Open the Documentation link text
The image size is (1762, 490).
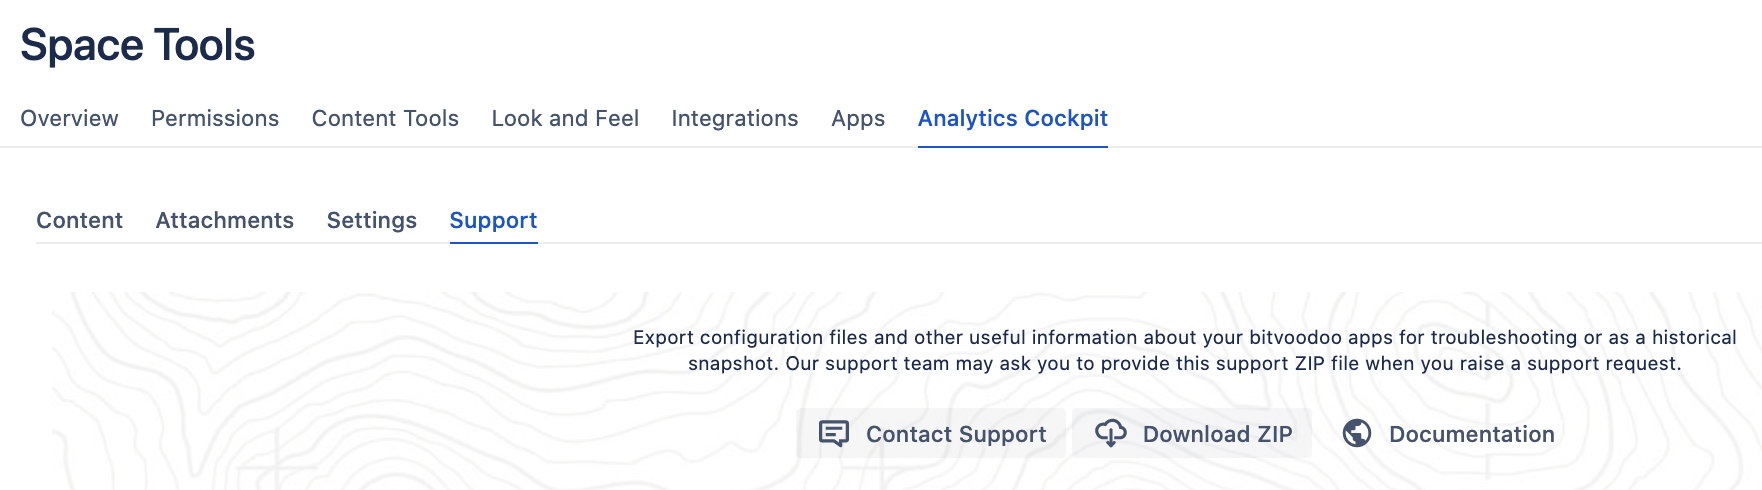coord(1471,434)
